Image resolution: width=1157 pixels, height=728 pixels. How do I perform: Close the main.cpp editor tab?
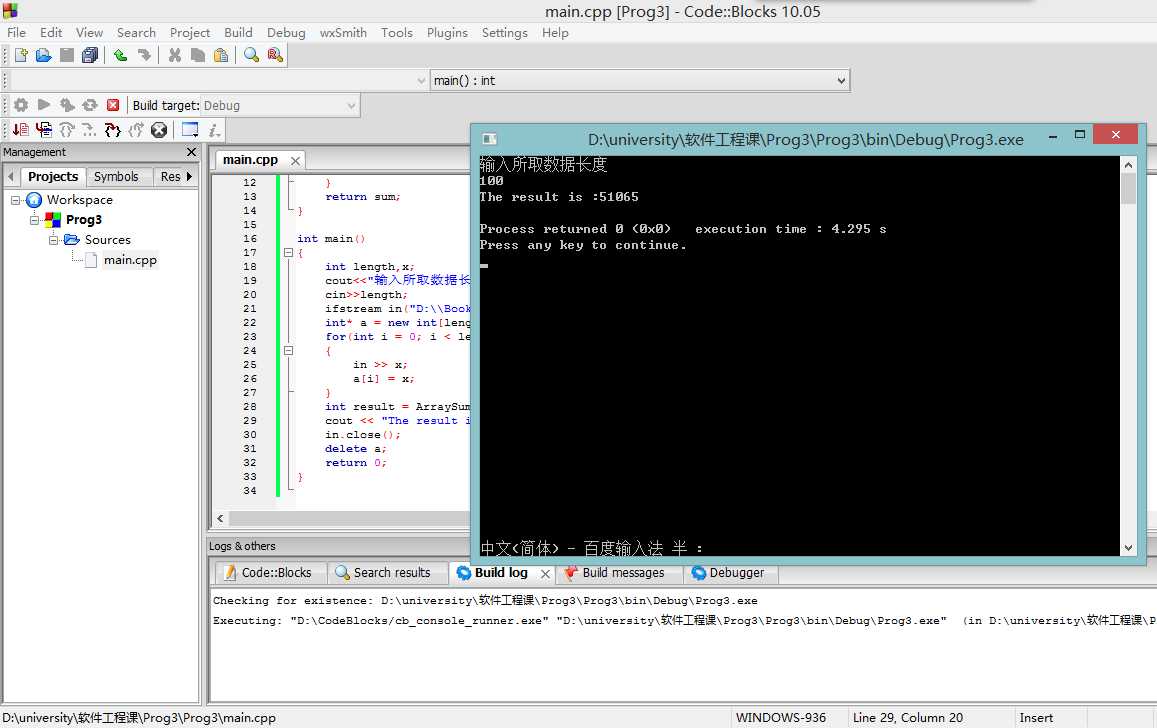(295, 161)
